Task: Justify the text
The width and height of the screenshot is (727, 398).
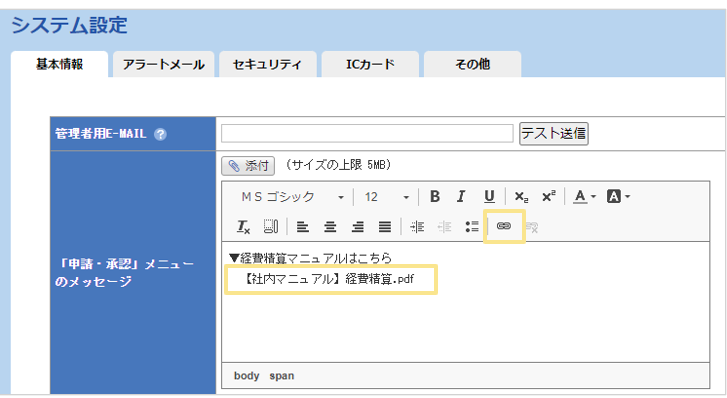Action: pyautogui.click(x=385, y=227)
